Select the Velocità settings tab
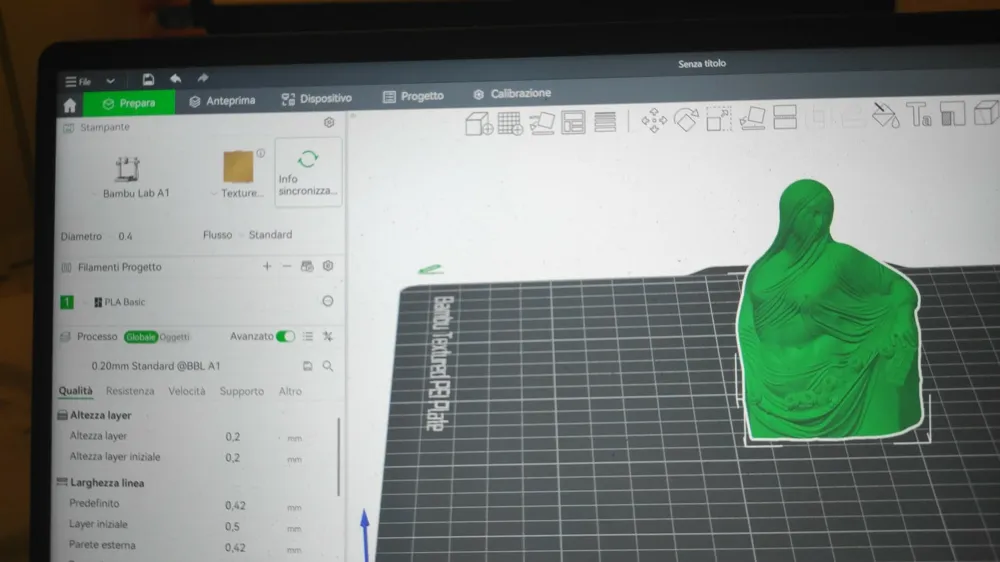 [x=187, y=391]
